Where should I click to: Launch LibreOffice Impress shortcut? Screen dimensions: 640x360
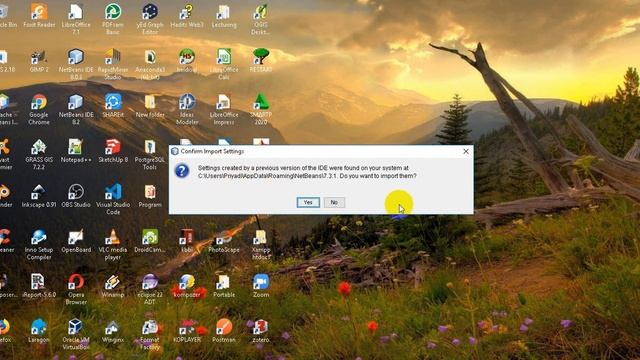(x=224, y=109)
